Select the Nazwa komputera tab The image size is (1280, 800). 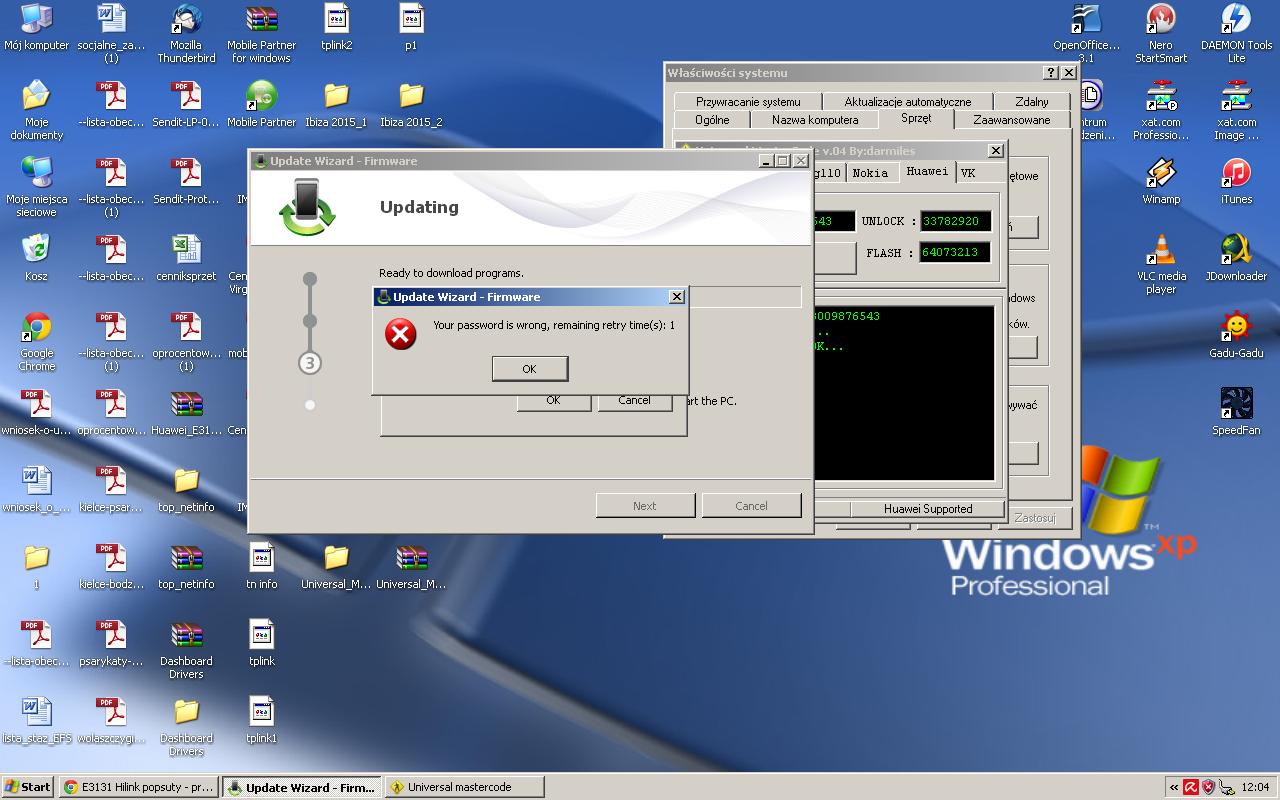tap(814, 120)
